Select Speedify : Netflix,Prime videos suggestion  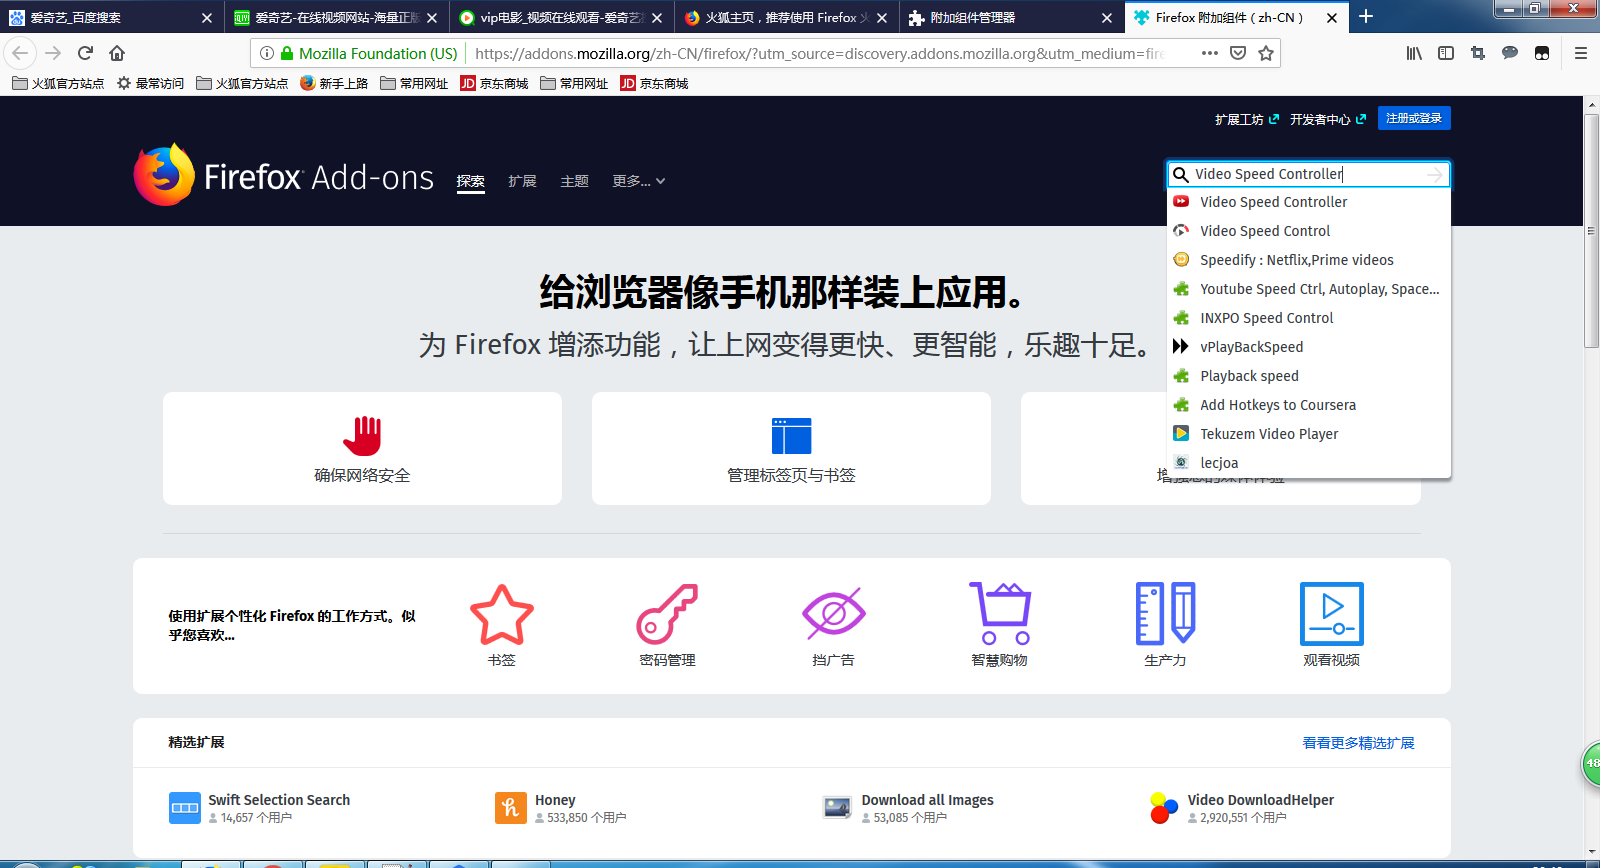click(x=1309, y=260)
